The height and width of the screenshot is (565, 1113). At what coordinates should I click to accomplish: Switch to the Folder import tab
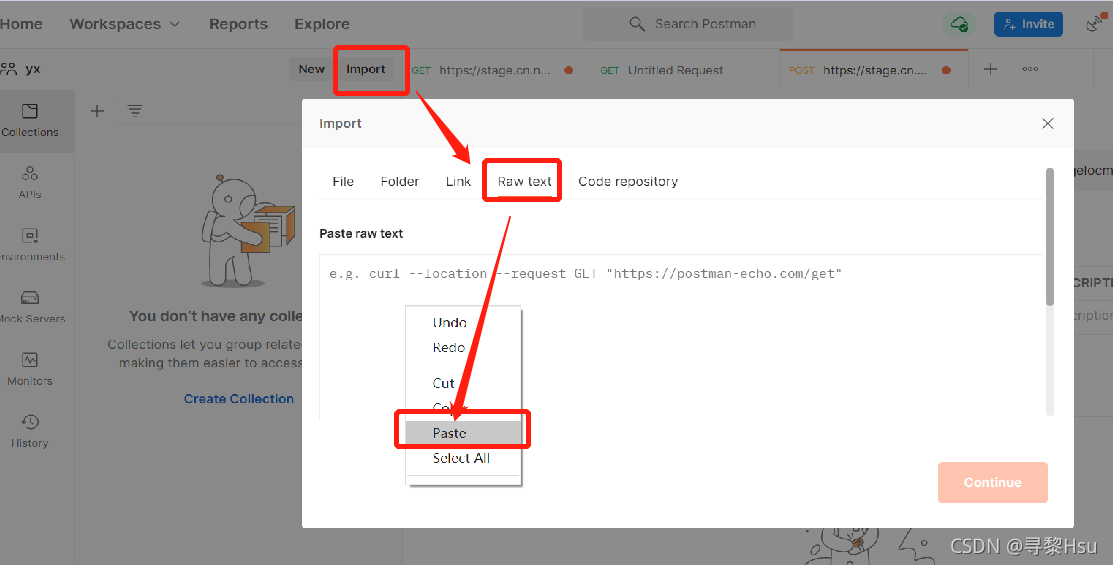(x=400, y=182)
